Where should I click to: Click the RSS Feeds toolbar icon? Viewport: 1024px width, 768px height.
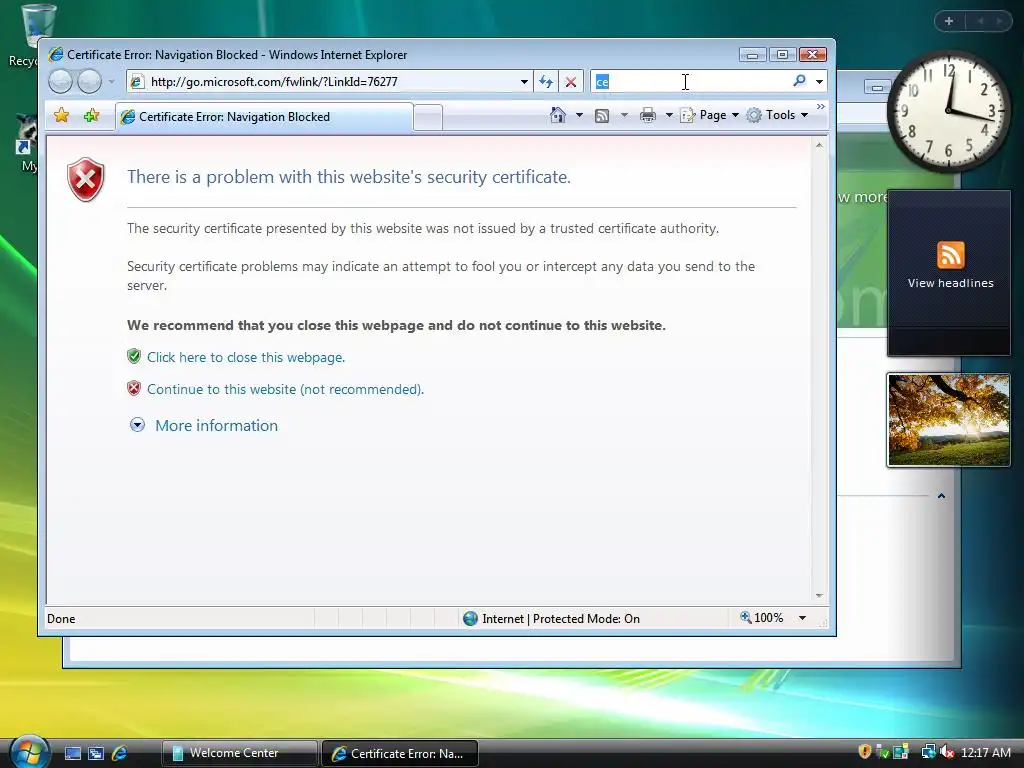coord(601,116)
